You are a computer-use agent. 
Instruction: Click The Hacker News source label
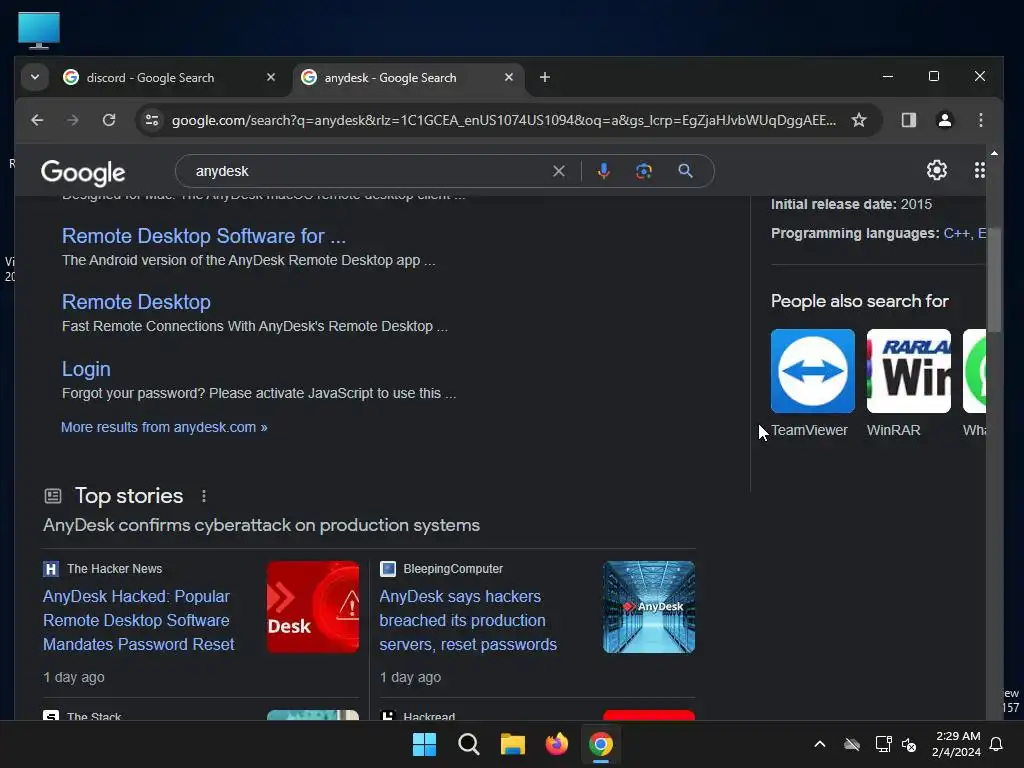[x=114, y=569]
